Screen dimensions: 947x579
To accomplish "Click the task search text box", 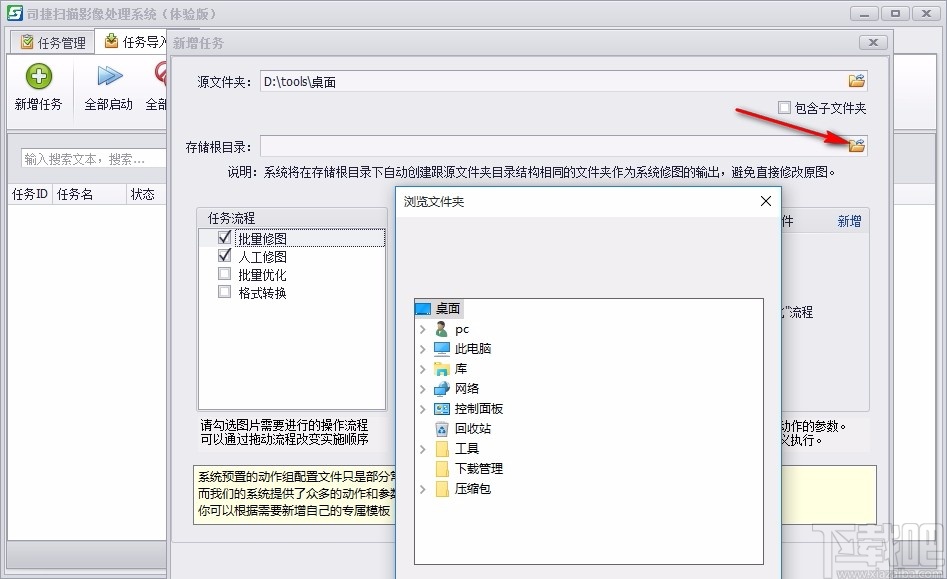I will coord(94,159).
